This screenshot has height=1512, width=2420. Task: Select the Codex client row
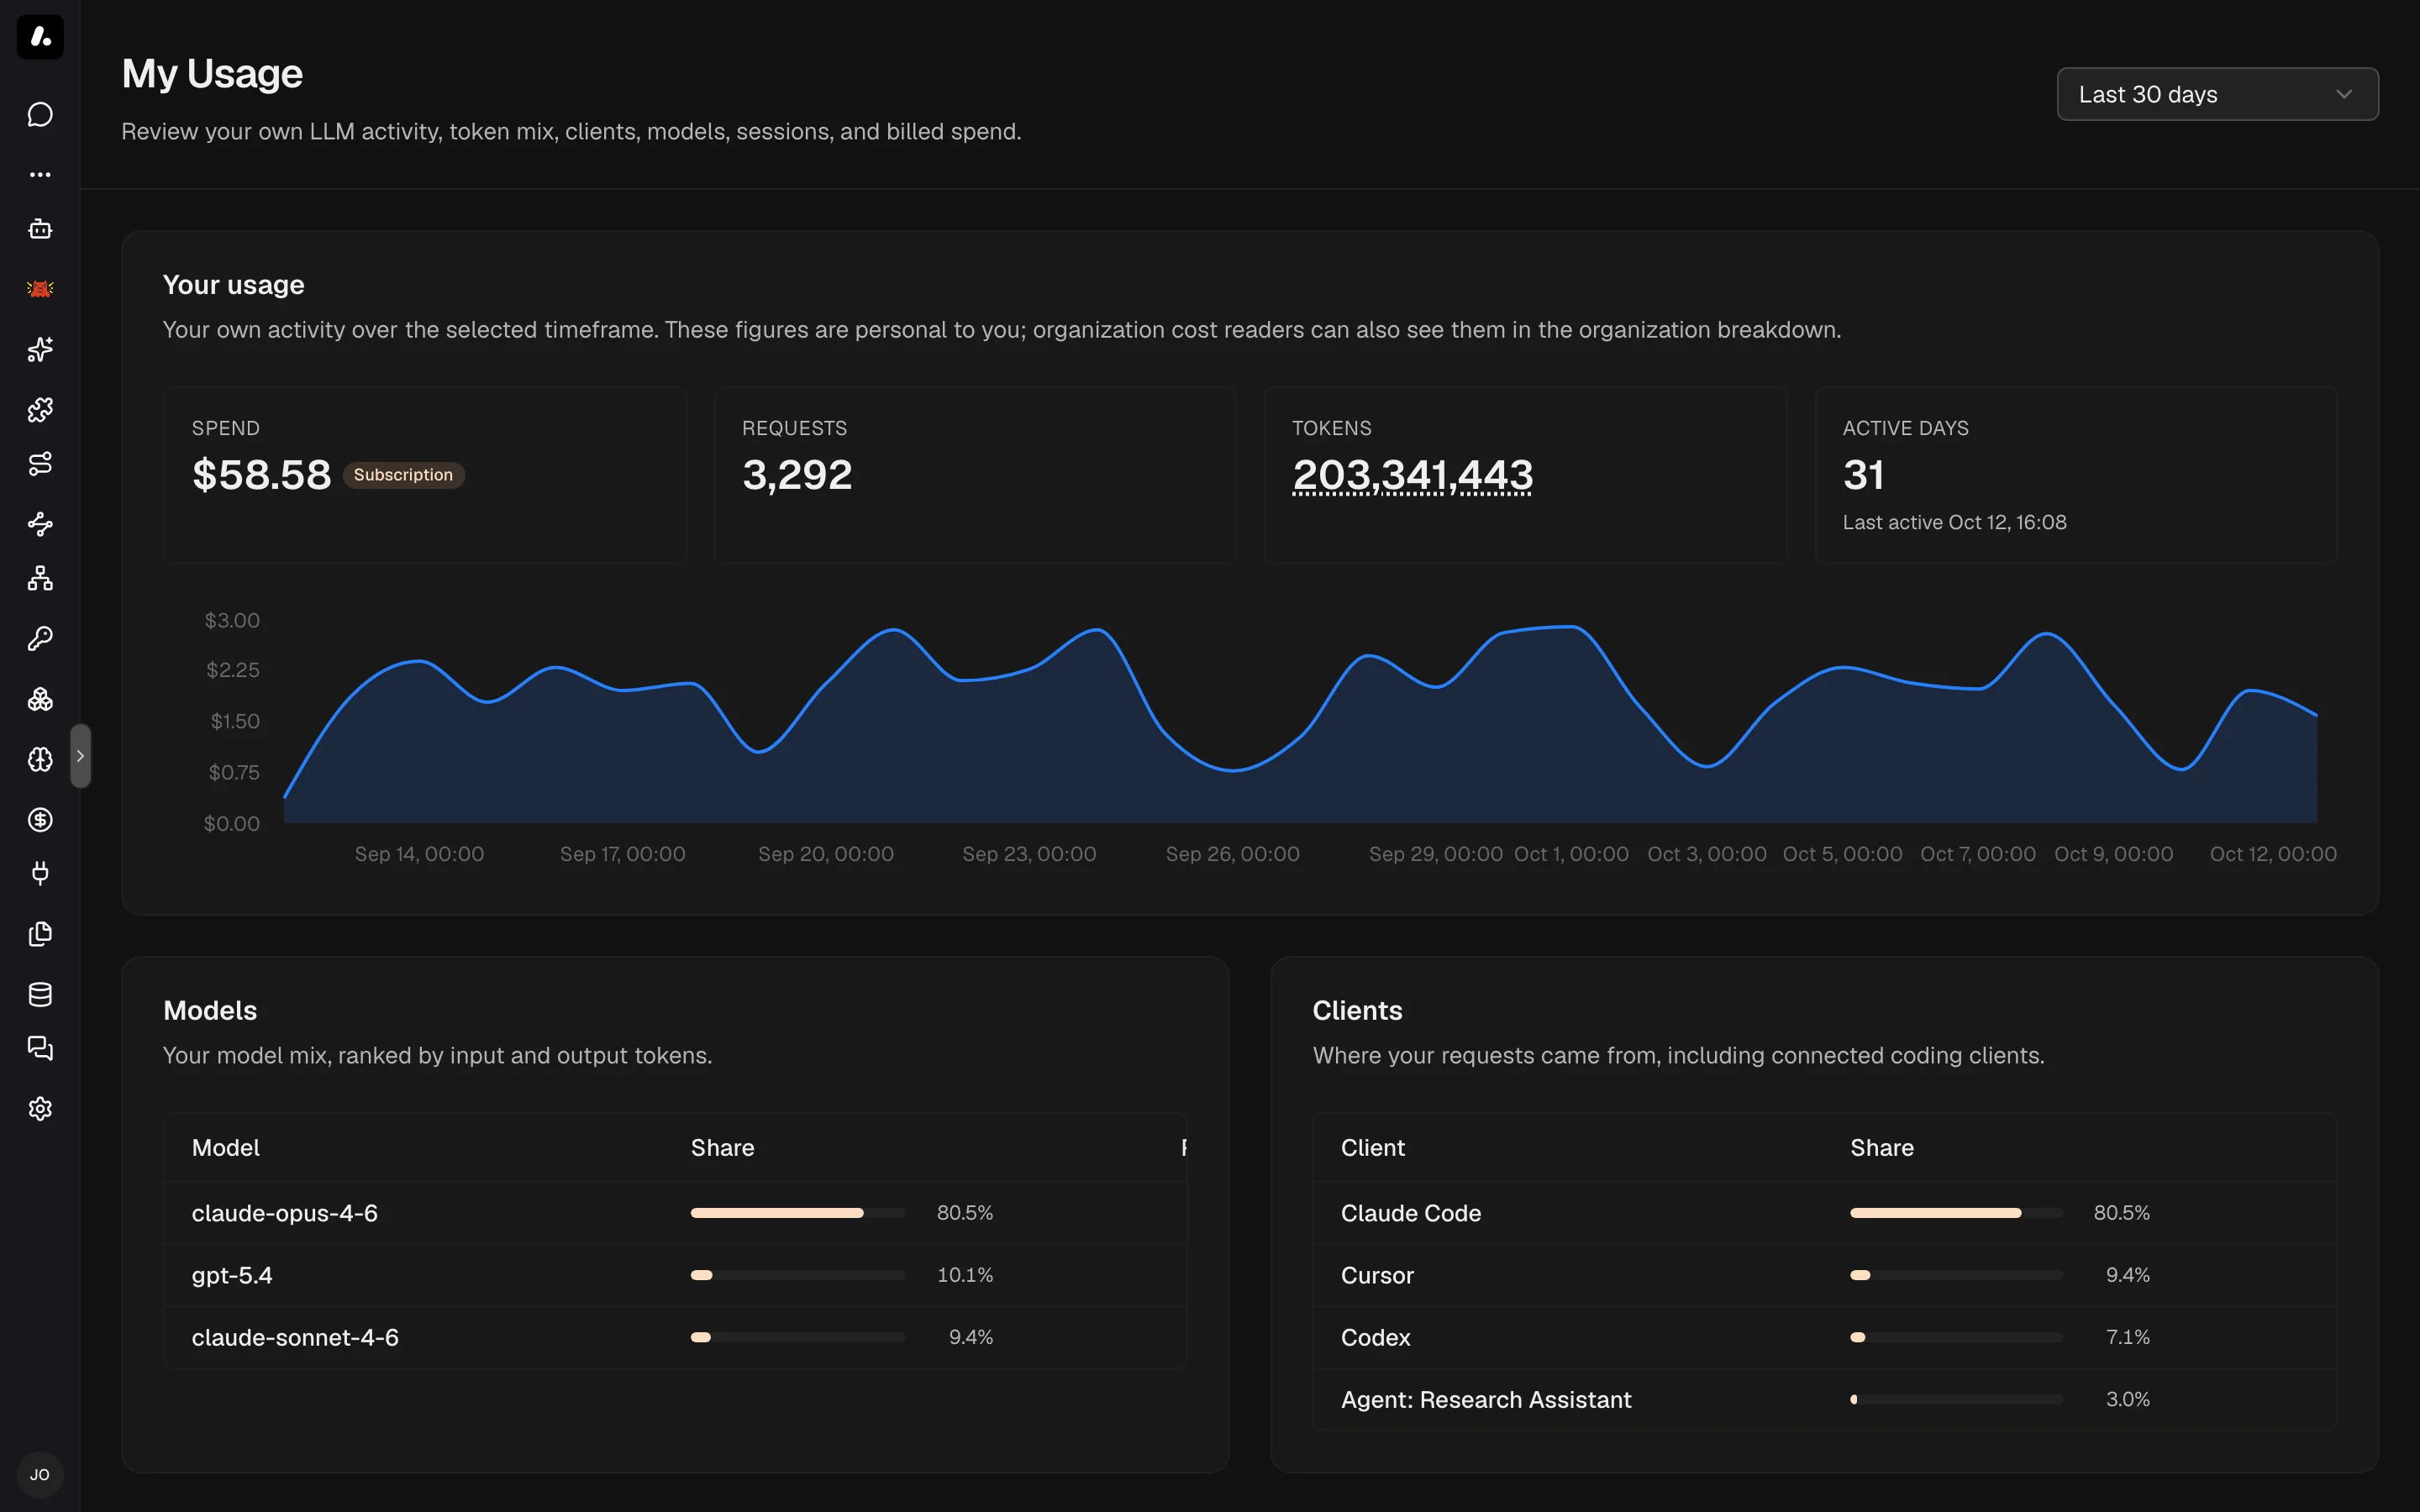pos(1824,1337)
